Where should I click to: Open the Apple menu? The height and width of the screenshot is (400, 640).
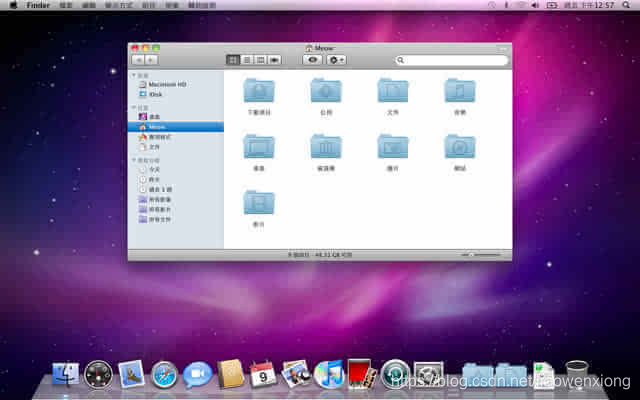tap(13, 5)
